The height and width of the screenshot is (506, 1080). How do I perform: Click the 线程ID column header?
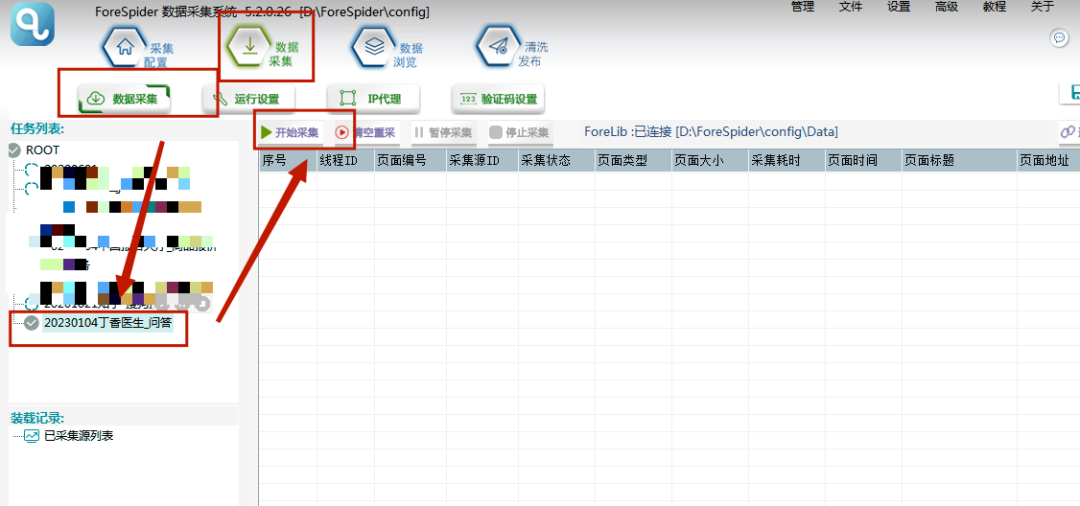tap(345, 160)
